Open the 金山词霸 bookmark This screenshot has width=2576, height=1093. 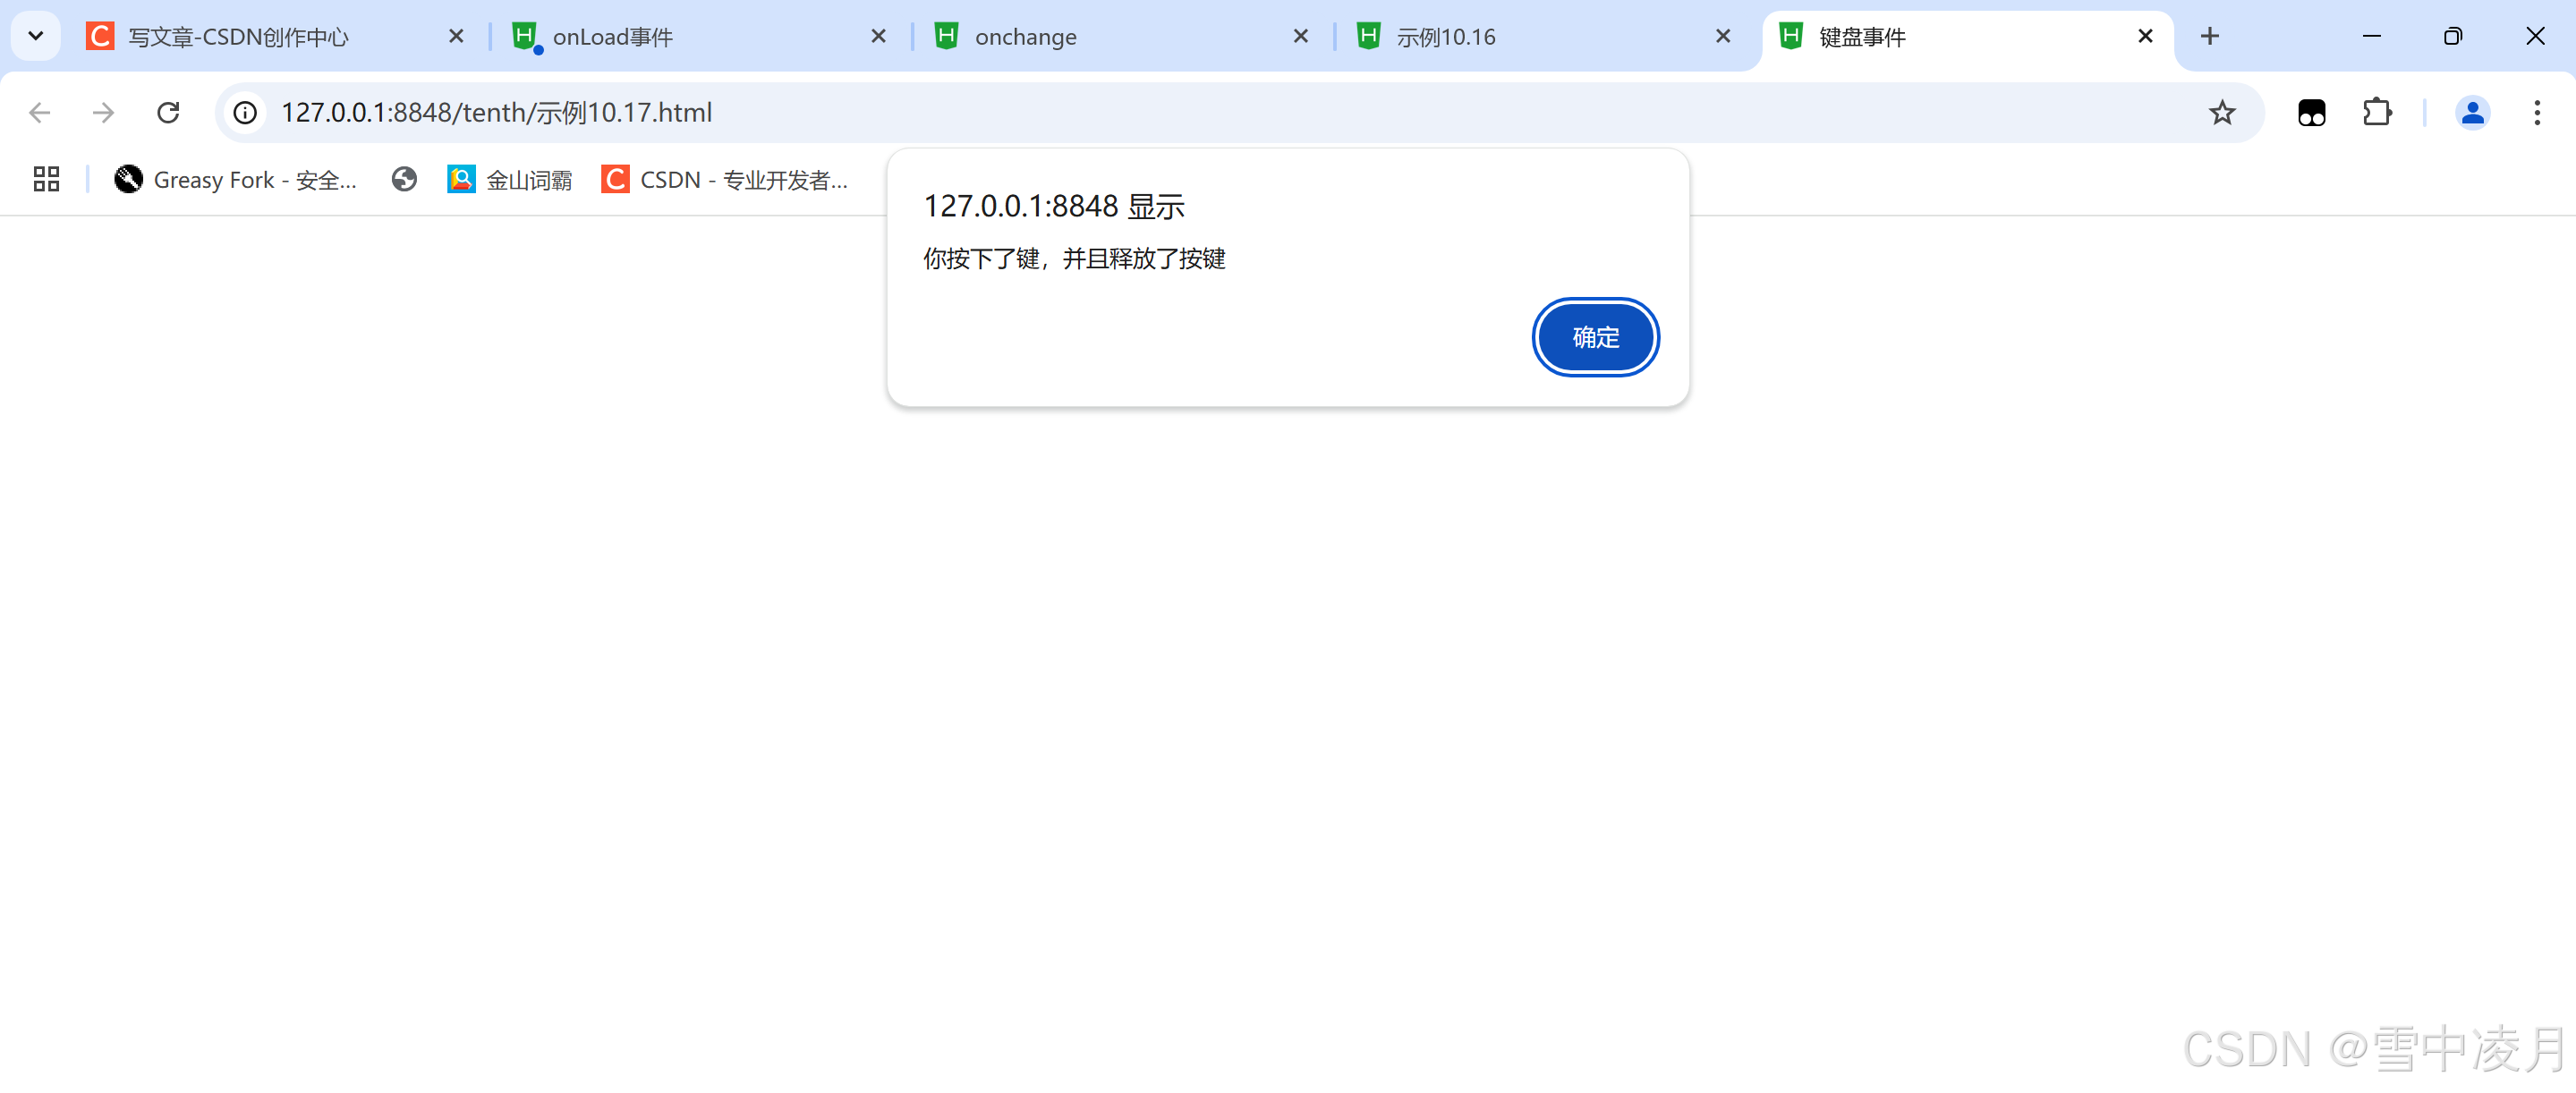(x=510, y=179)
